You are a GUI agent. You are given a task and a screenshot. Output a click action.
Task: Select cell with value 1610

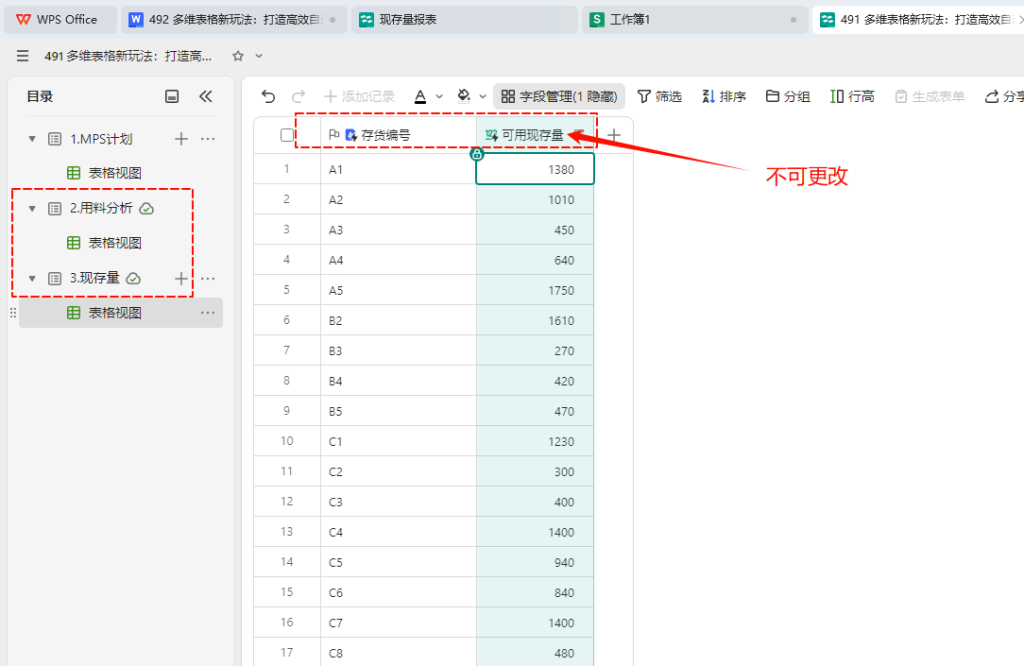535,321
